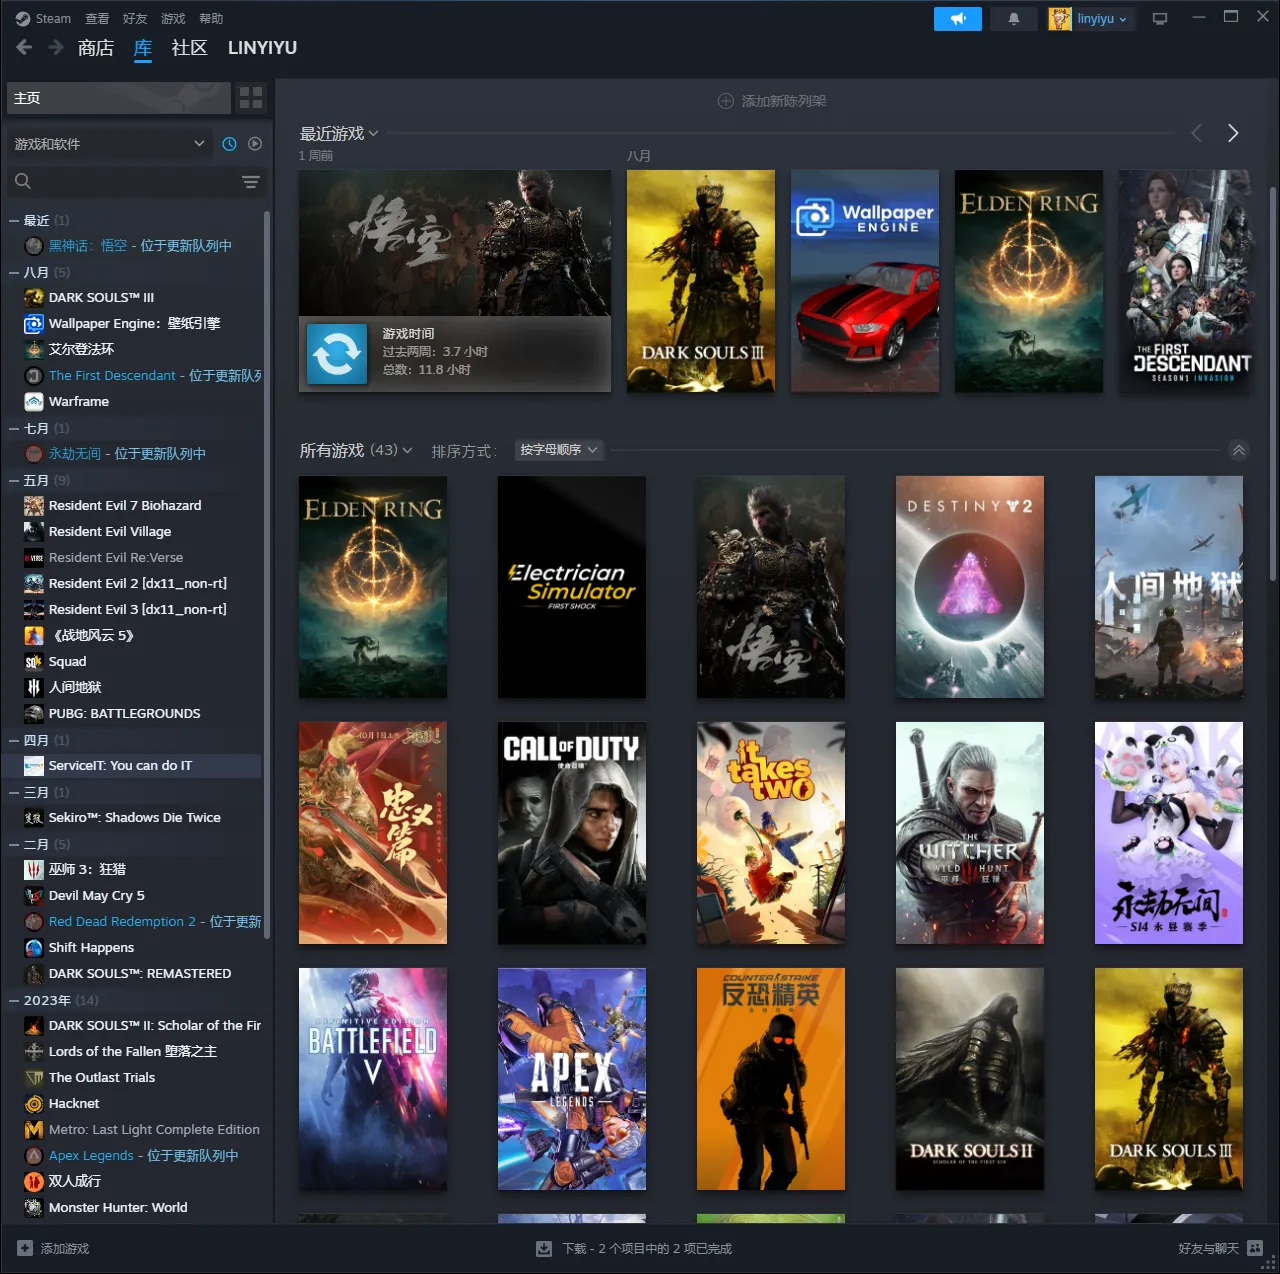This screenshot has height=1274, width=1280.
Task: Open the 社区 tab
Action: (x=189, y=48)
